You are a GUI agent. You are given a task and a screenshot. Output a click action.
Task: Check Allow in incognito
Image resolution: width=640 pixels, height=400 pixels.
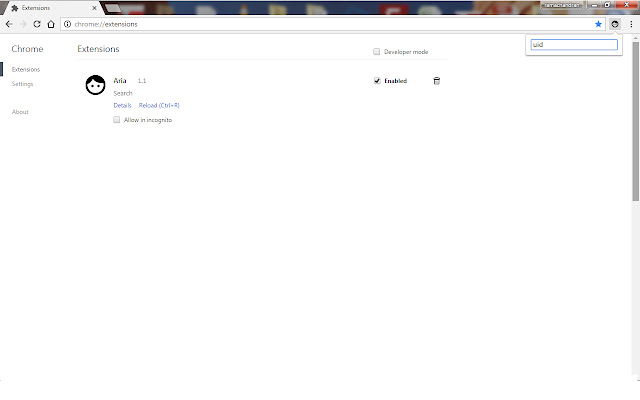pos(116,120)
